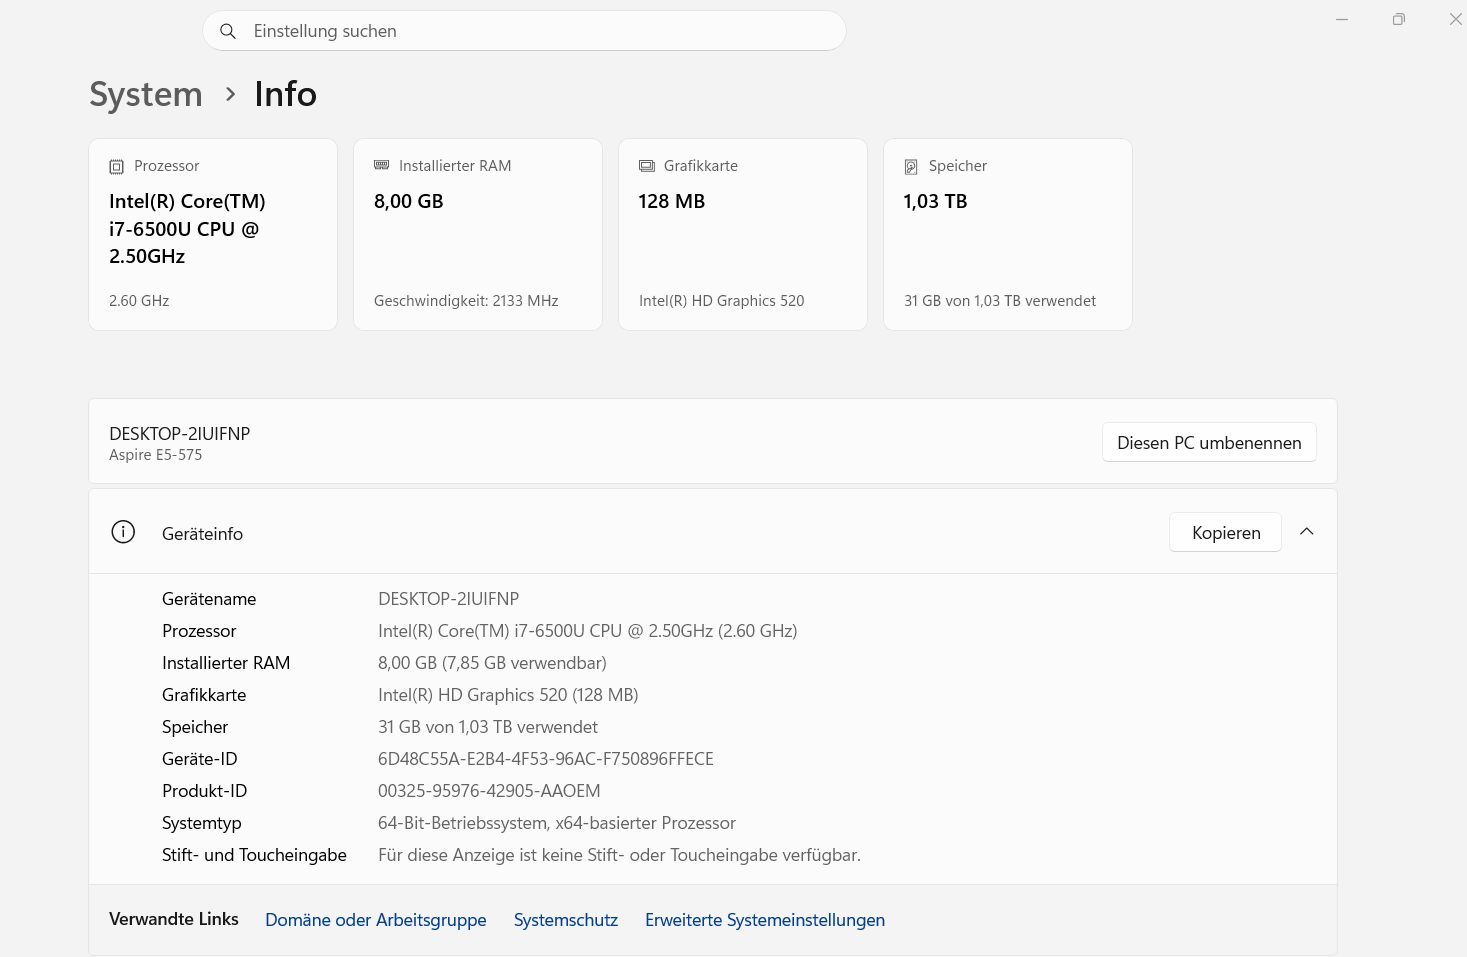Collapse the Geräteinfo section chevron
This screenshot has width=1467, height=957.
click(1307, 532)
